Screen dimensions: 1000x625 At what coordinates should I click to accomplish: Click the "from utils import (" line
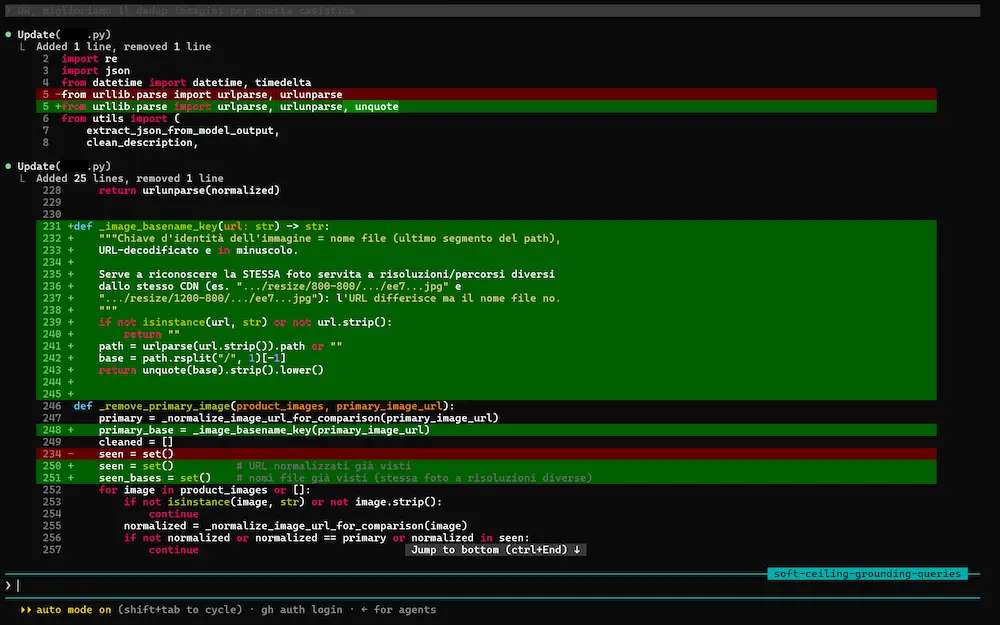(121, 119)
